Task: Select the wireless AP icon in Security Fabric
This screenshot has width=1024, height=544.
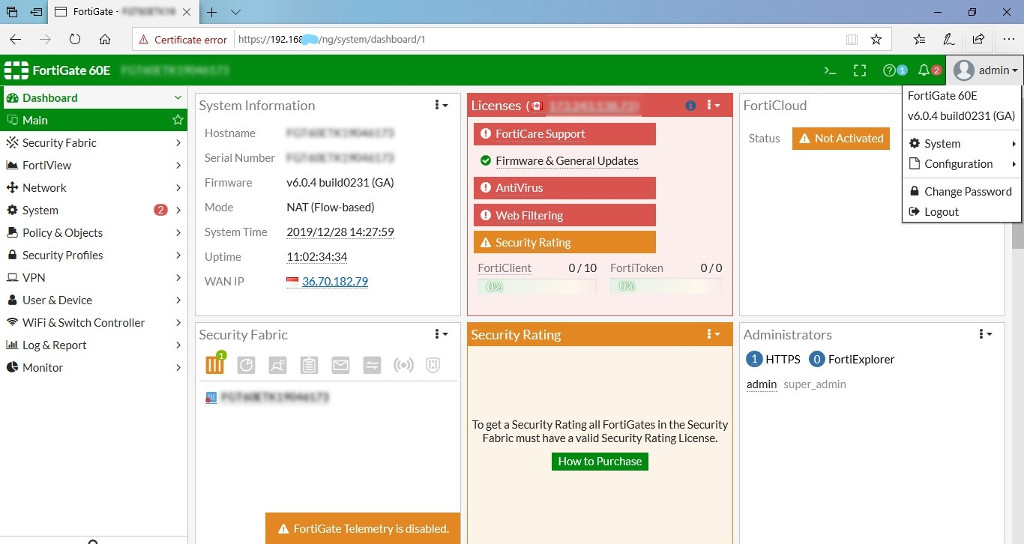Action: point(403,365)
